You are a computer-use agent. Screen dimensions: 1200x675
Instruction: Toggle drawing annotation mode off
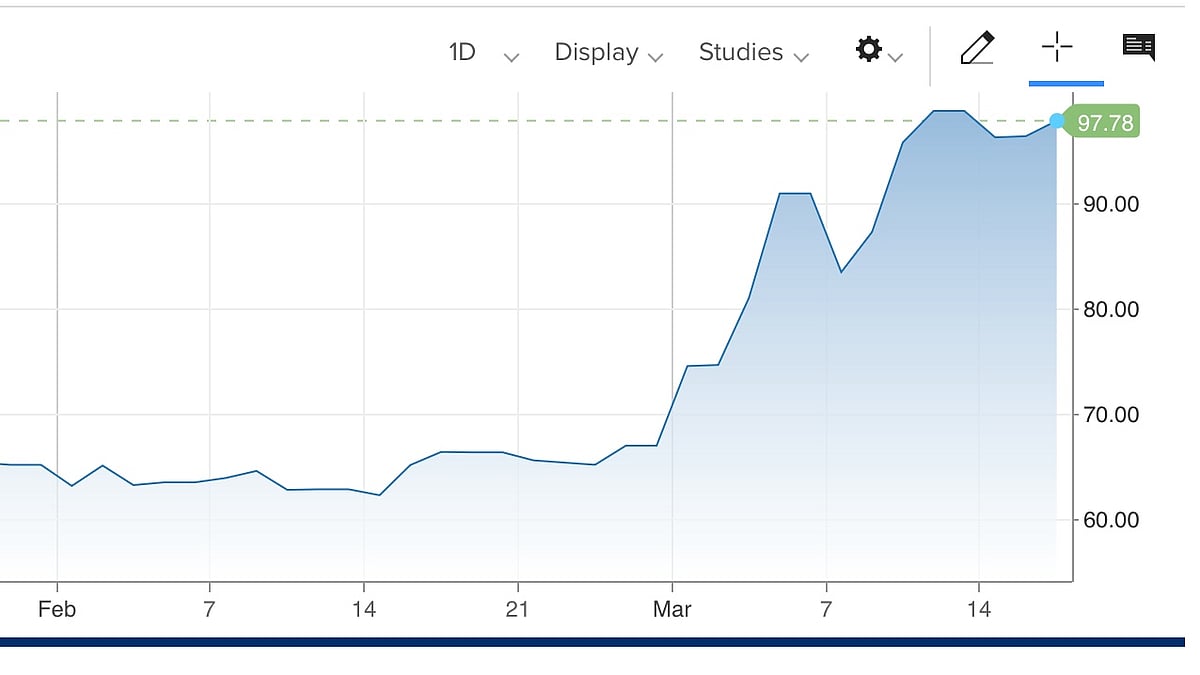977,47
